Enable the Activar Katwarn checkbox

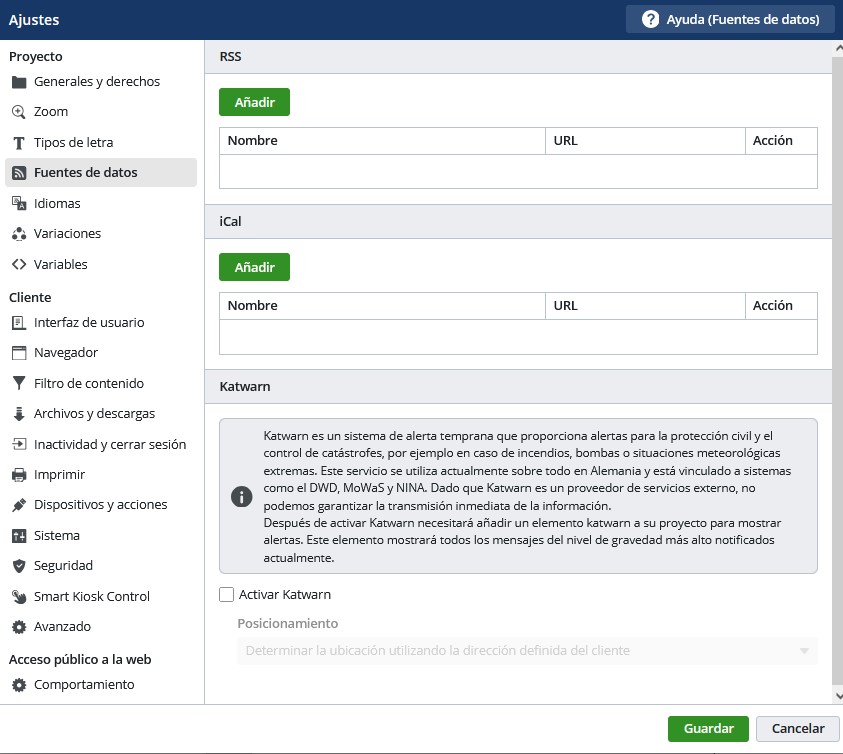pos(227,595)
